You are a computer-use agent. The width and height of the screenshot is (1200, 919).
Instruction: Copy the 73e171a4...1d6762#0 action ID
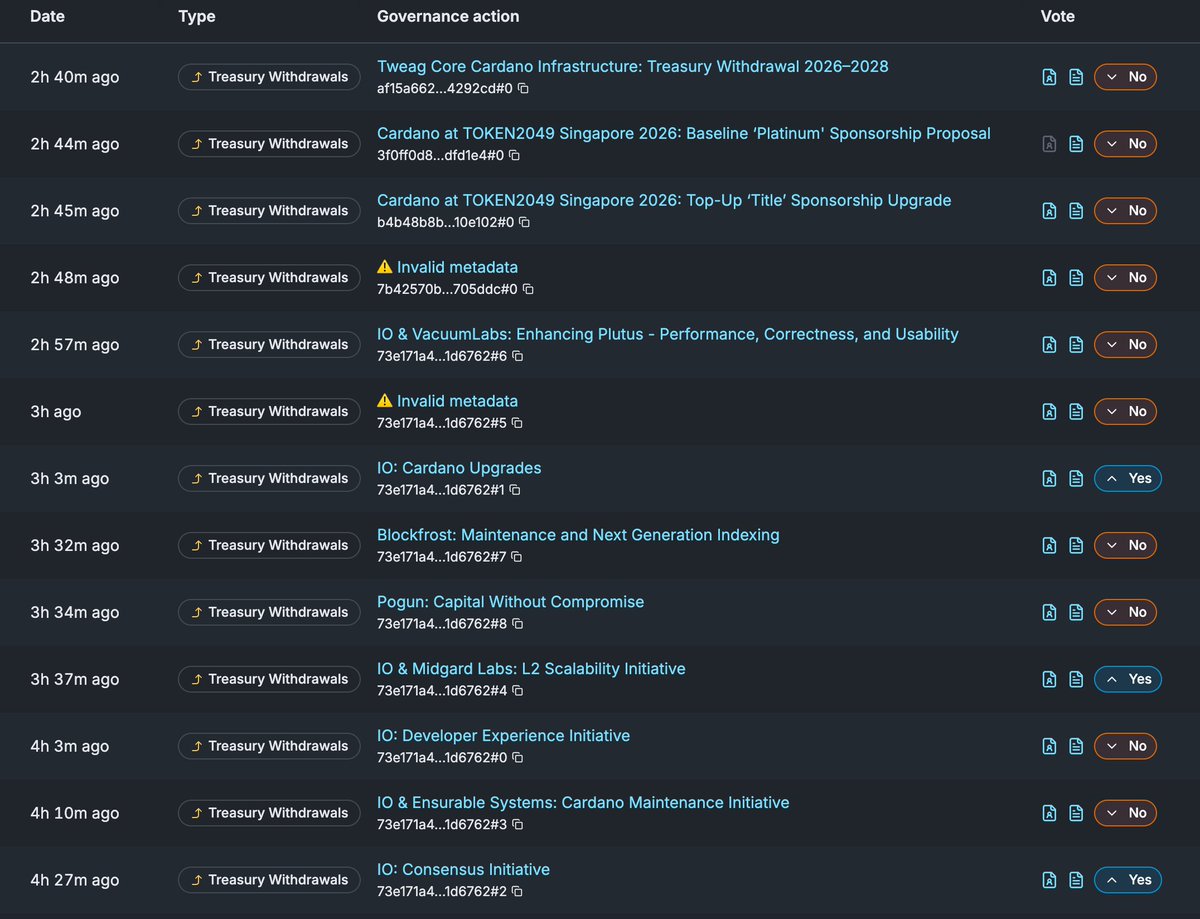coord(518,759)
